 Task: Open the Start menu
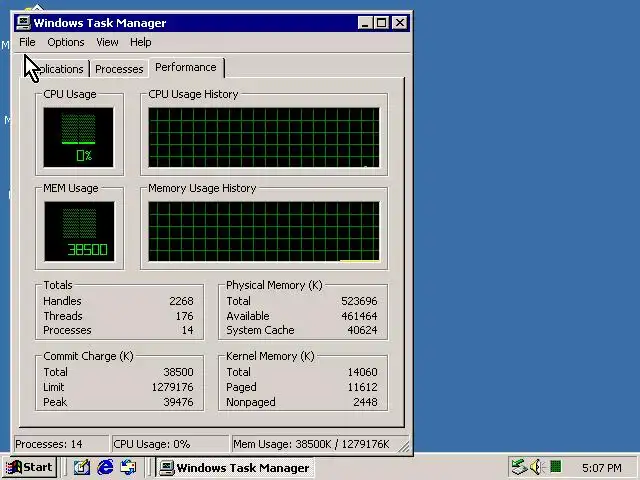[x=29, y=467]
